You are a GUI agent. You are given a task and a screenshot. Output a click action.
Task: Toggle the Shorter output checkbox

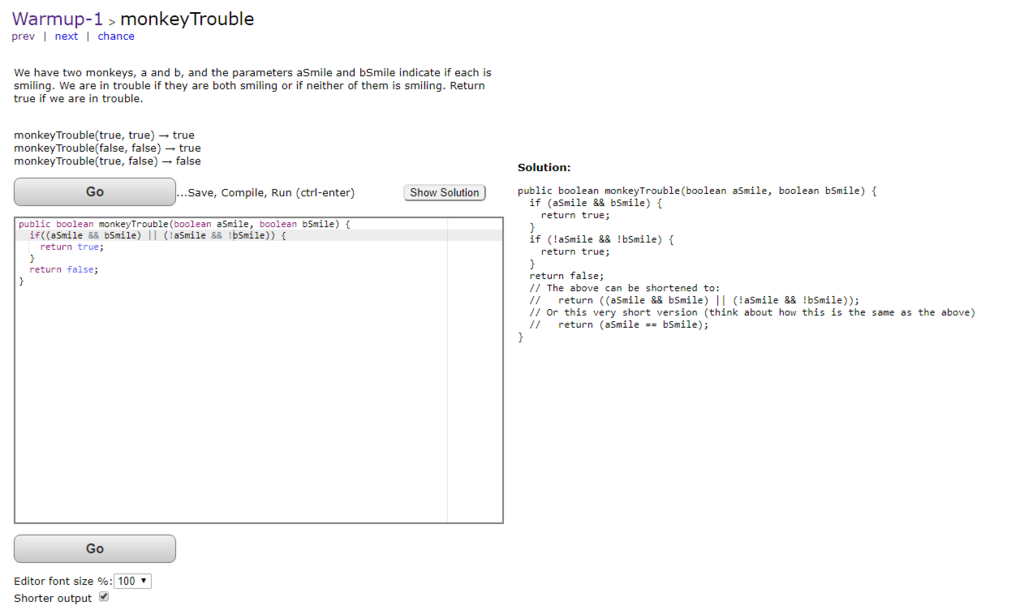(104, 597)
